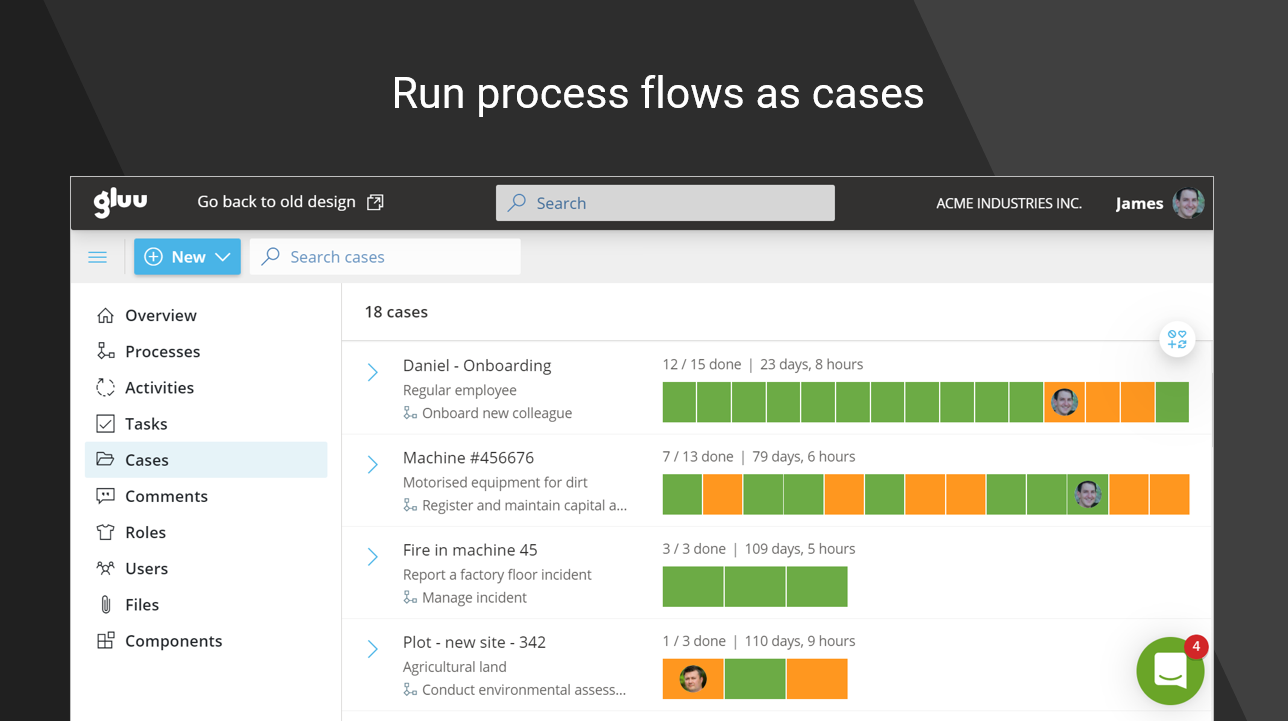Click the Components icon in sidebar
1288x721 pixels.
point(105,641)
